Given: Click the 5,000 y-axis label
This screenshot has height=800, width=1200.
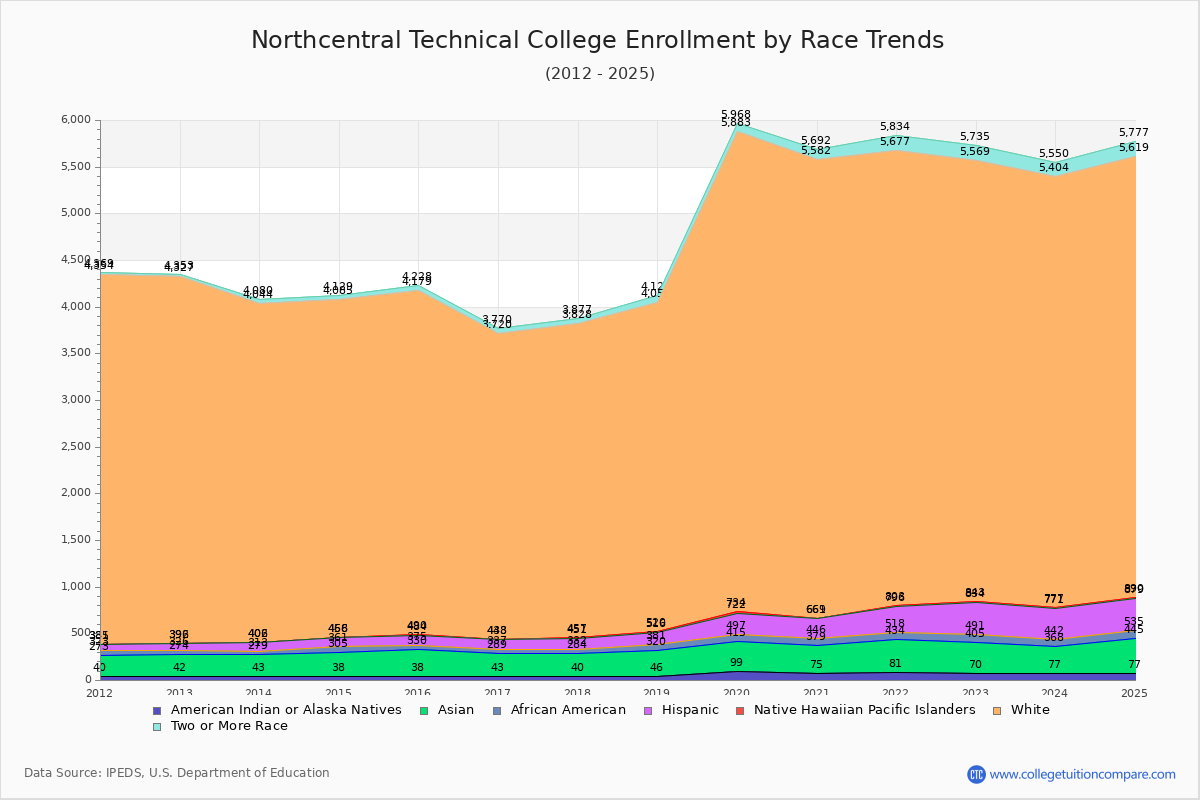Looking at the screenshot, I should point(76,213).
